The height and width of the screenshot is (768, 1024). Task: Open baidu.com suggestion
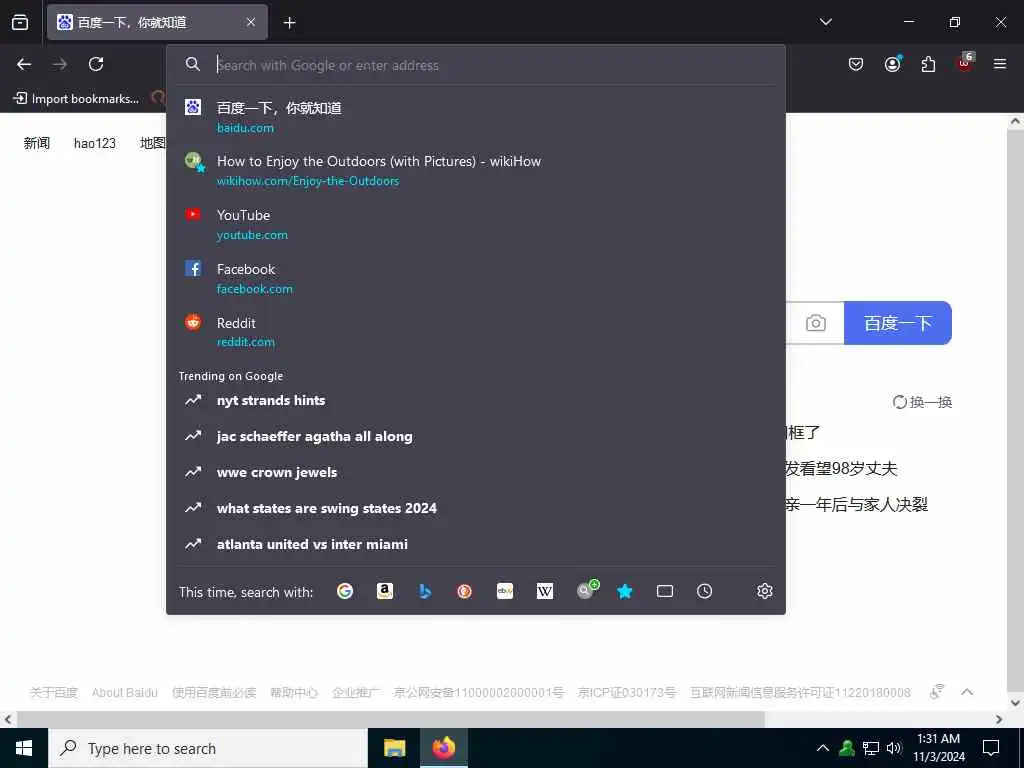(475, 116)
